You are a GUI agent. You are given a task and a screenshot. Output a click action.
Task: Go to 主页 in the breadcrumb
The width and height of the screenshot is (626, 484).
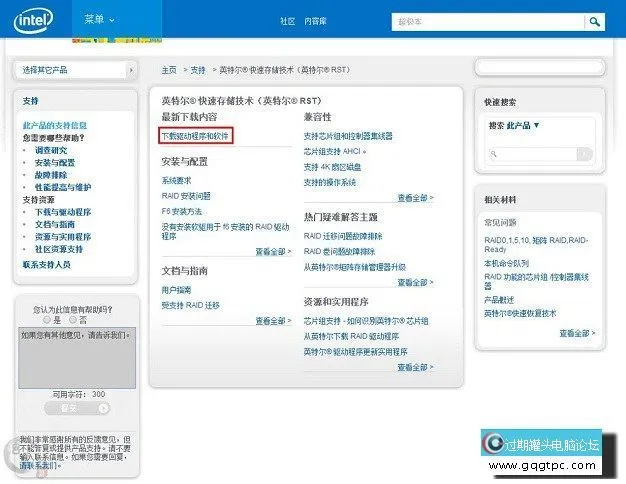pyautogui.click(x=169, y=70)
